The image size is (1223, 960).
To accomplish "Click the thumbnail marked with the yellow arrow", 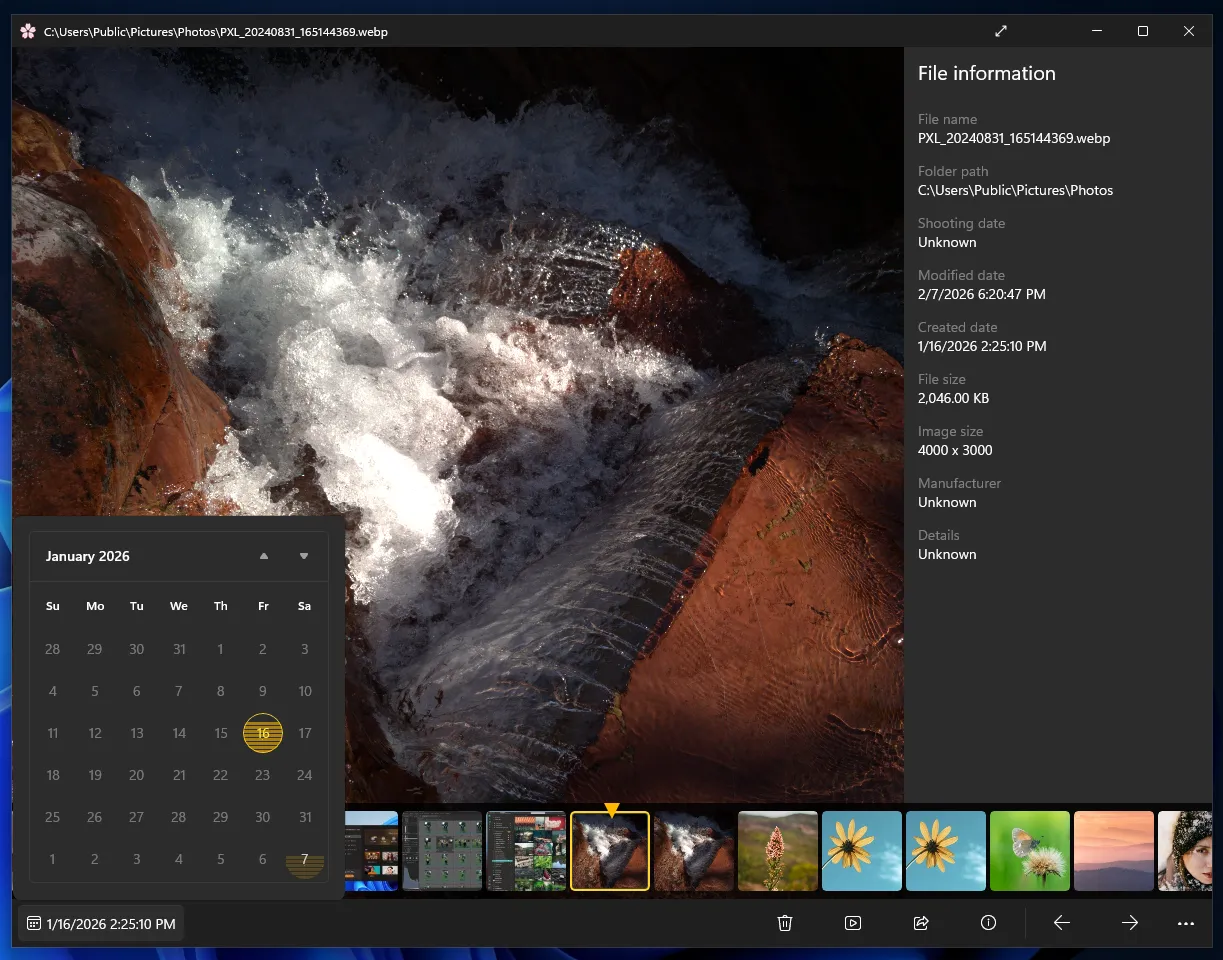I will point(610,850).
